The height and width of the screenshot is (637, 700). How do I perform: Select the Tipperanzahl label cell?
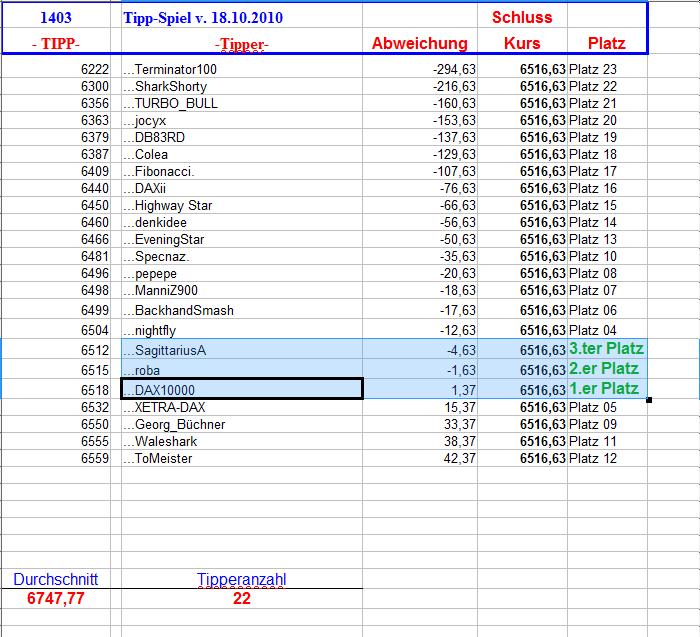point(242,579)
